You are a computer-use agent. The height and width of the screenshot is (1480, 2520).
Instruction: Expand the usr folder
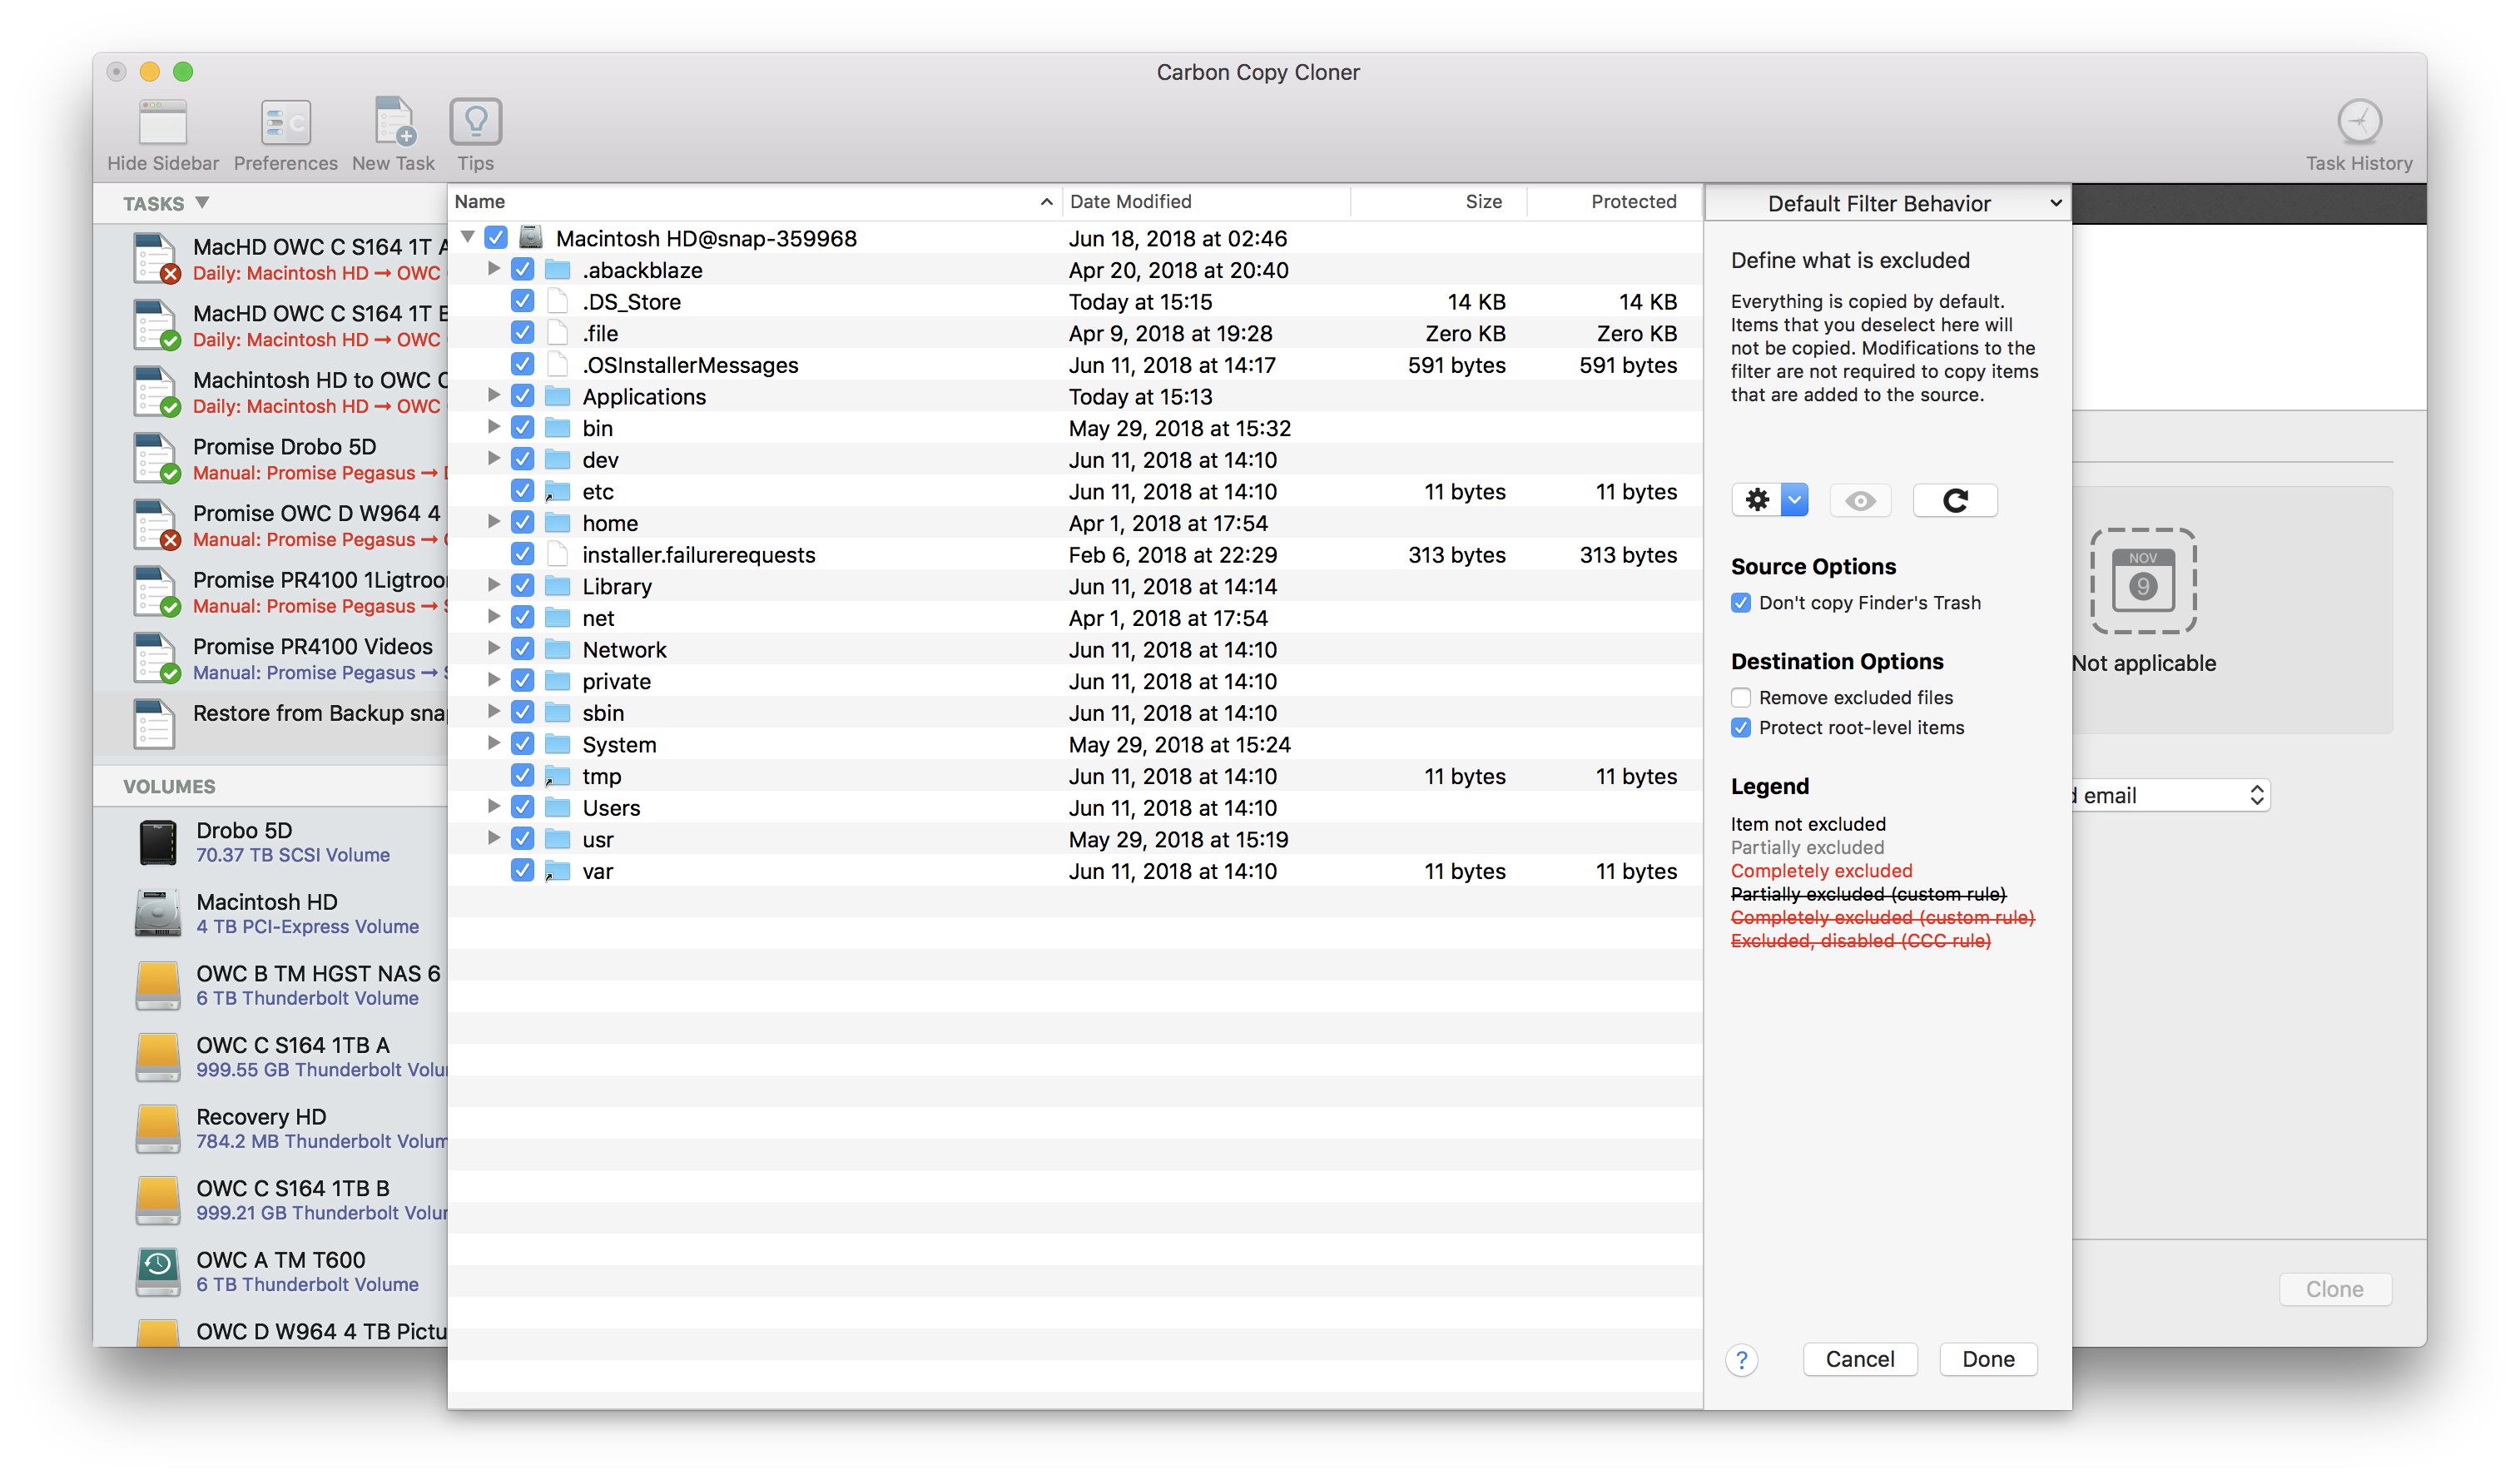pos(493,839)
